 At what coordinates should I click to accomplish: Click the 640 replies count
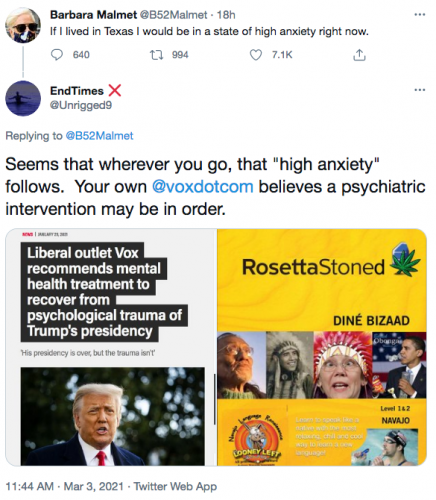(x=81, y=55)
